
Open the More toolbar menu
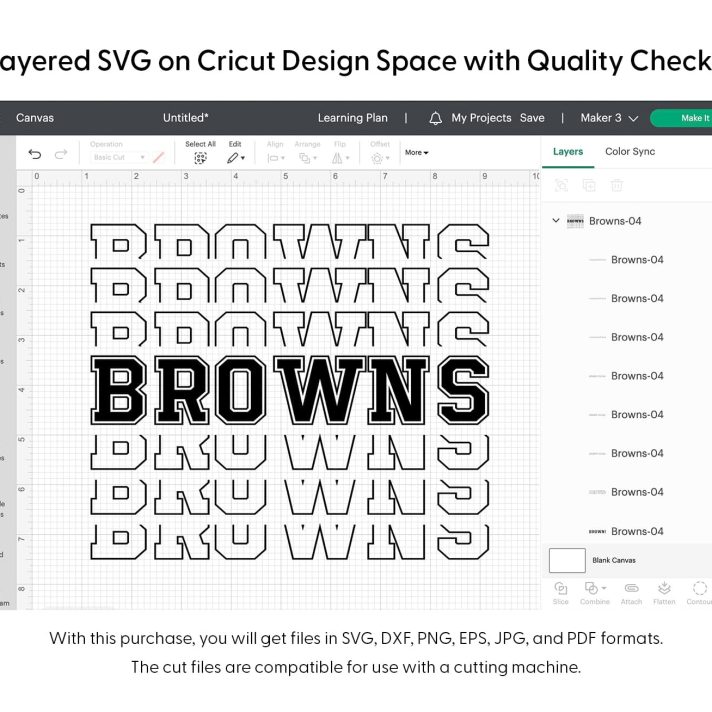(416, 153)
